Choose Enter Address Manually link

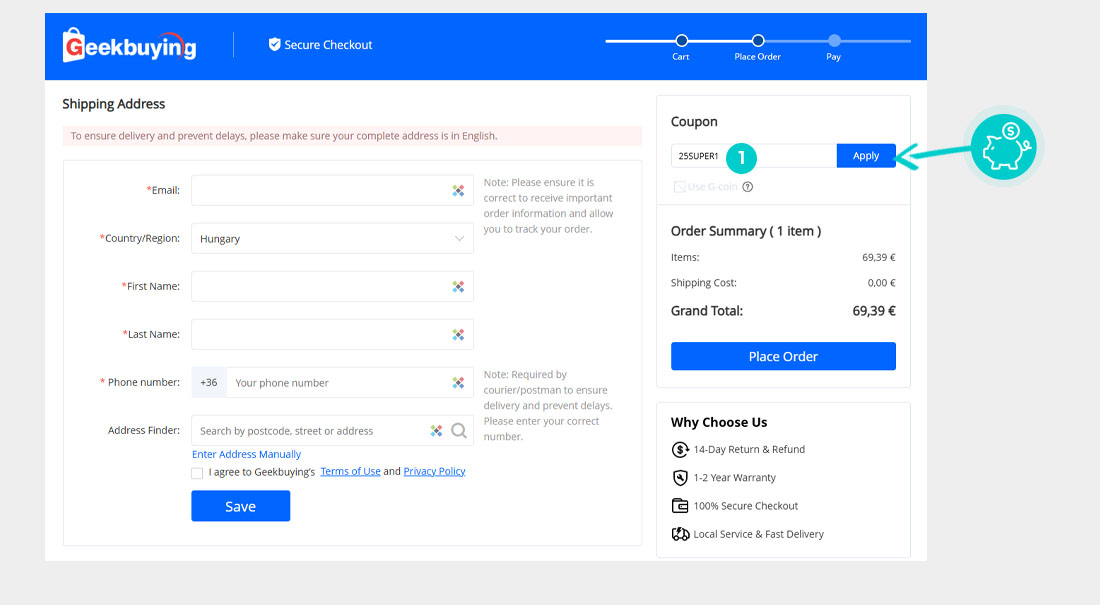click(x=246, y=454)
